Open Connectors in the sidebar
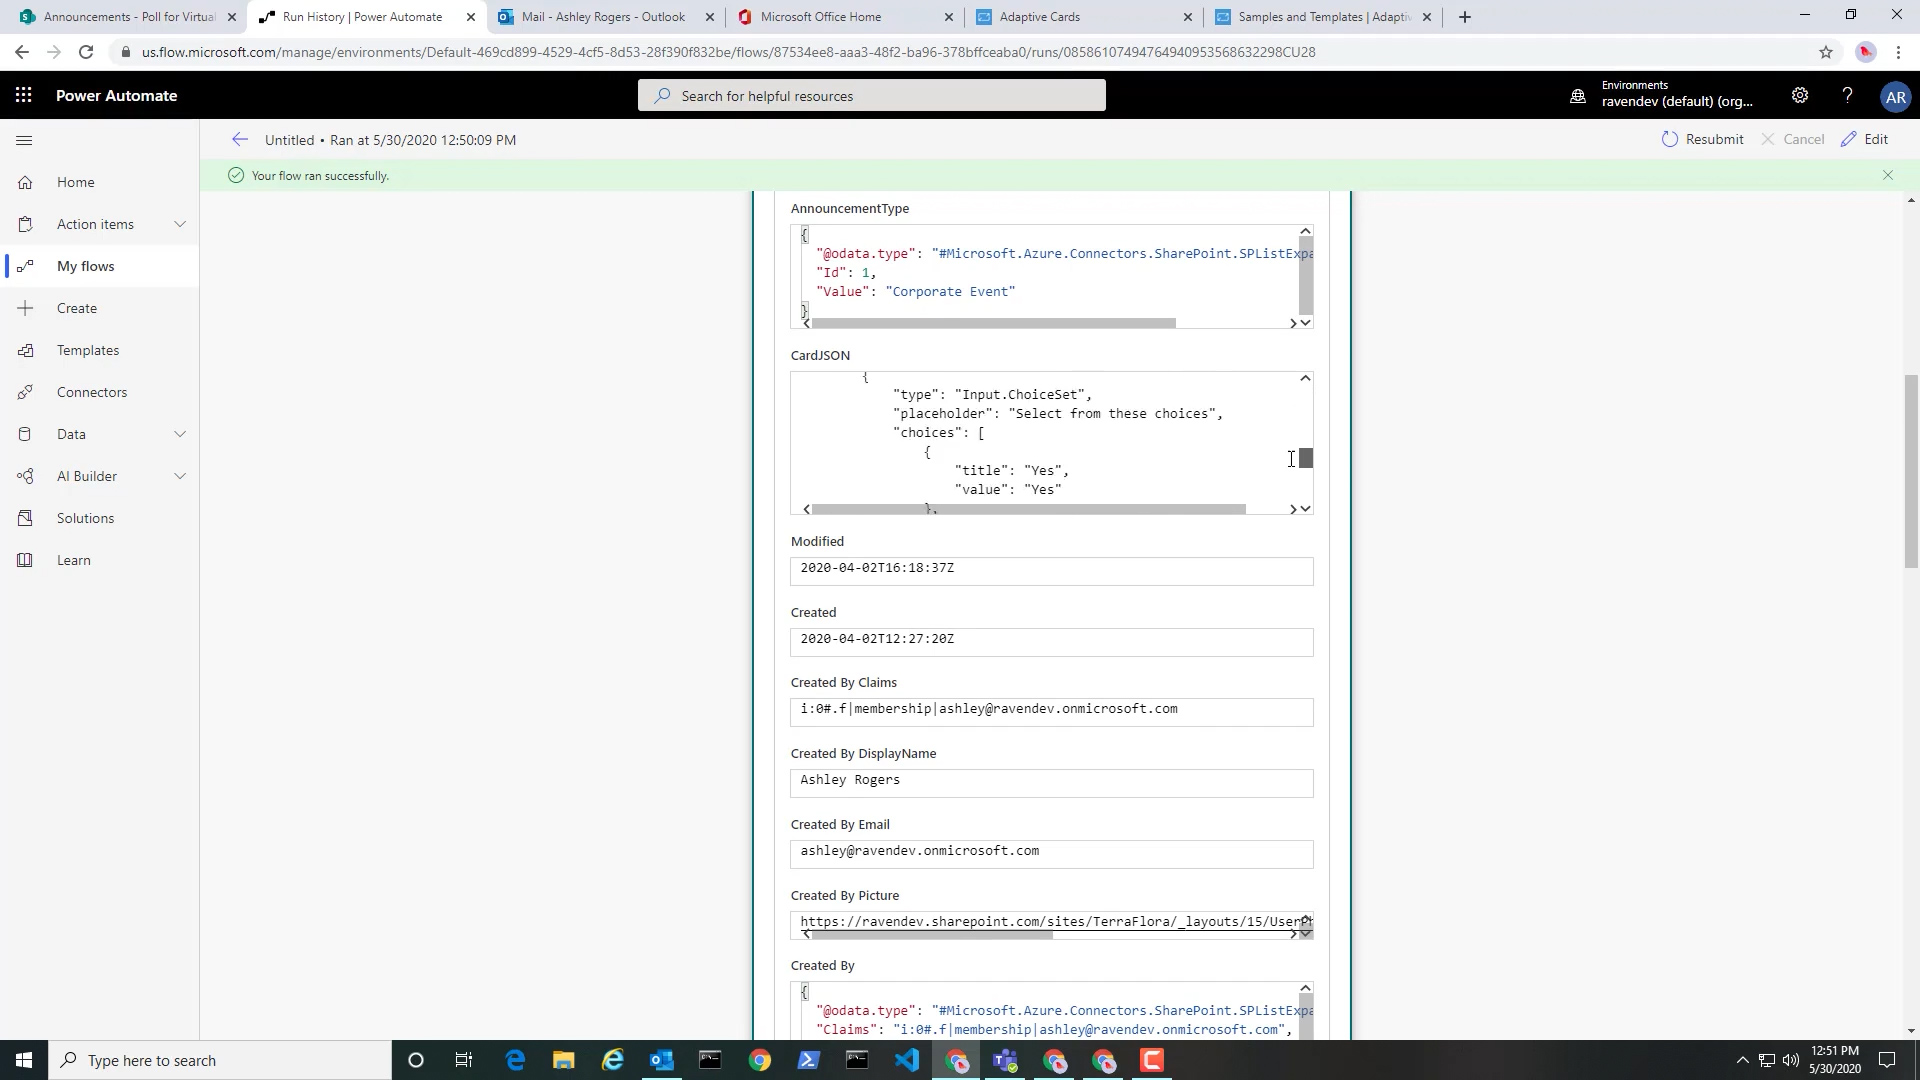Viewport: 1920px width, 1080px height. tap(100, 392)
